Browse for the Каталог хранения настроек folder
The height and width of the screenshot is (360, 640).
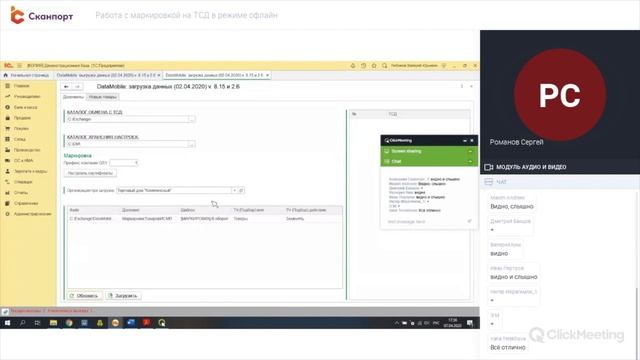pos(191,144)
